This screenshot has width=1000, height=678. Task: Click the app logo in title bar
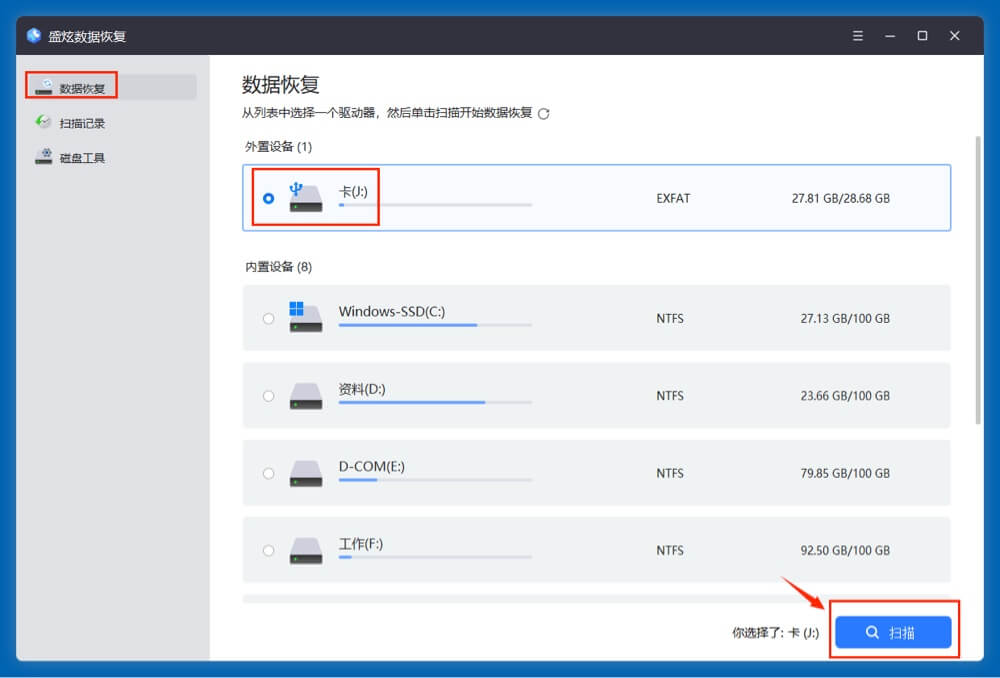click(34, 36)
